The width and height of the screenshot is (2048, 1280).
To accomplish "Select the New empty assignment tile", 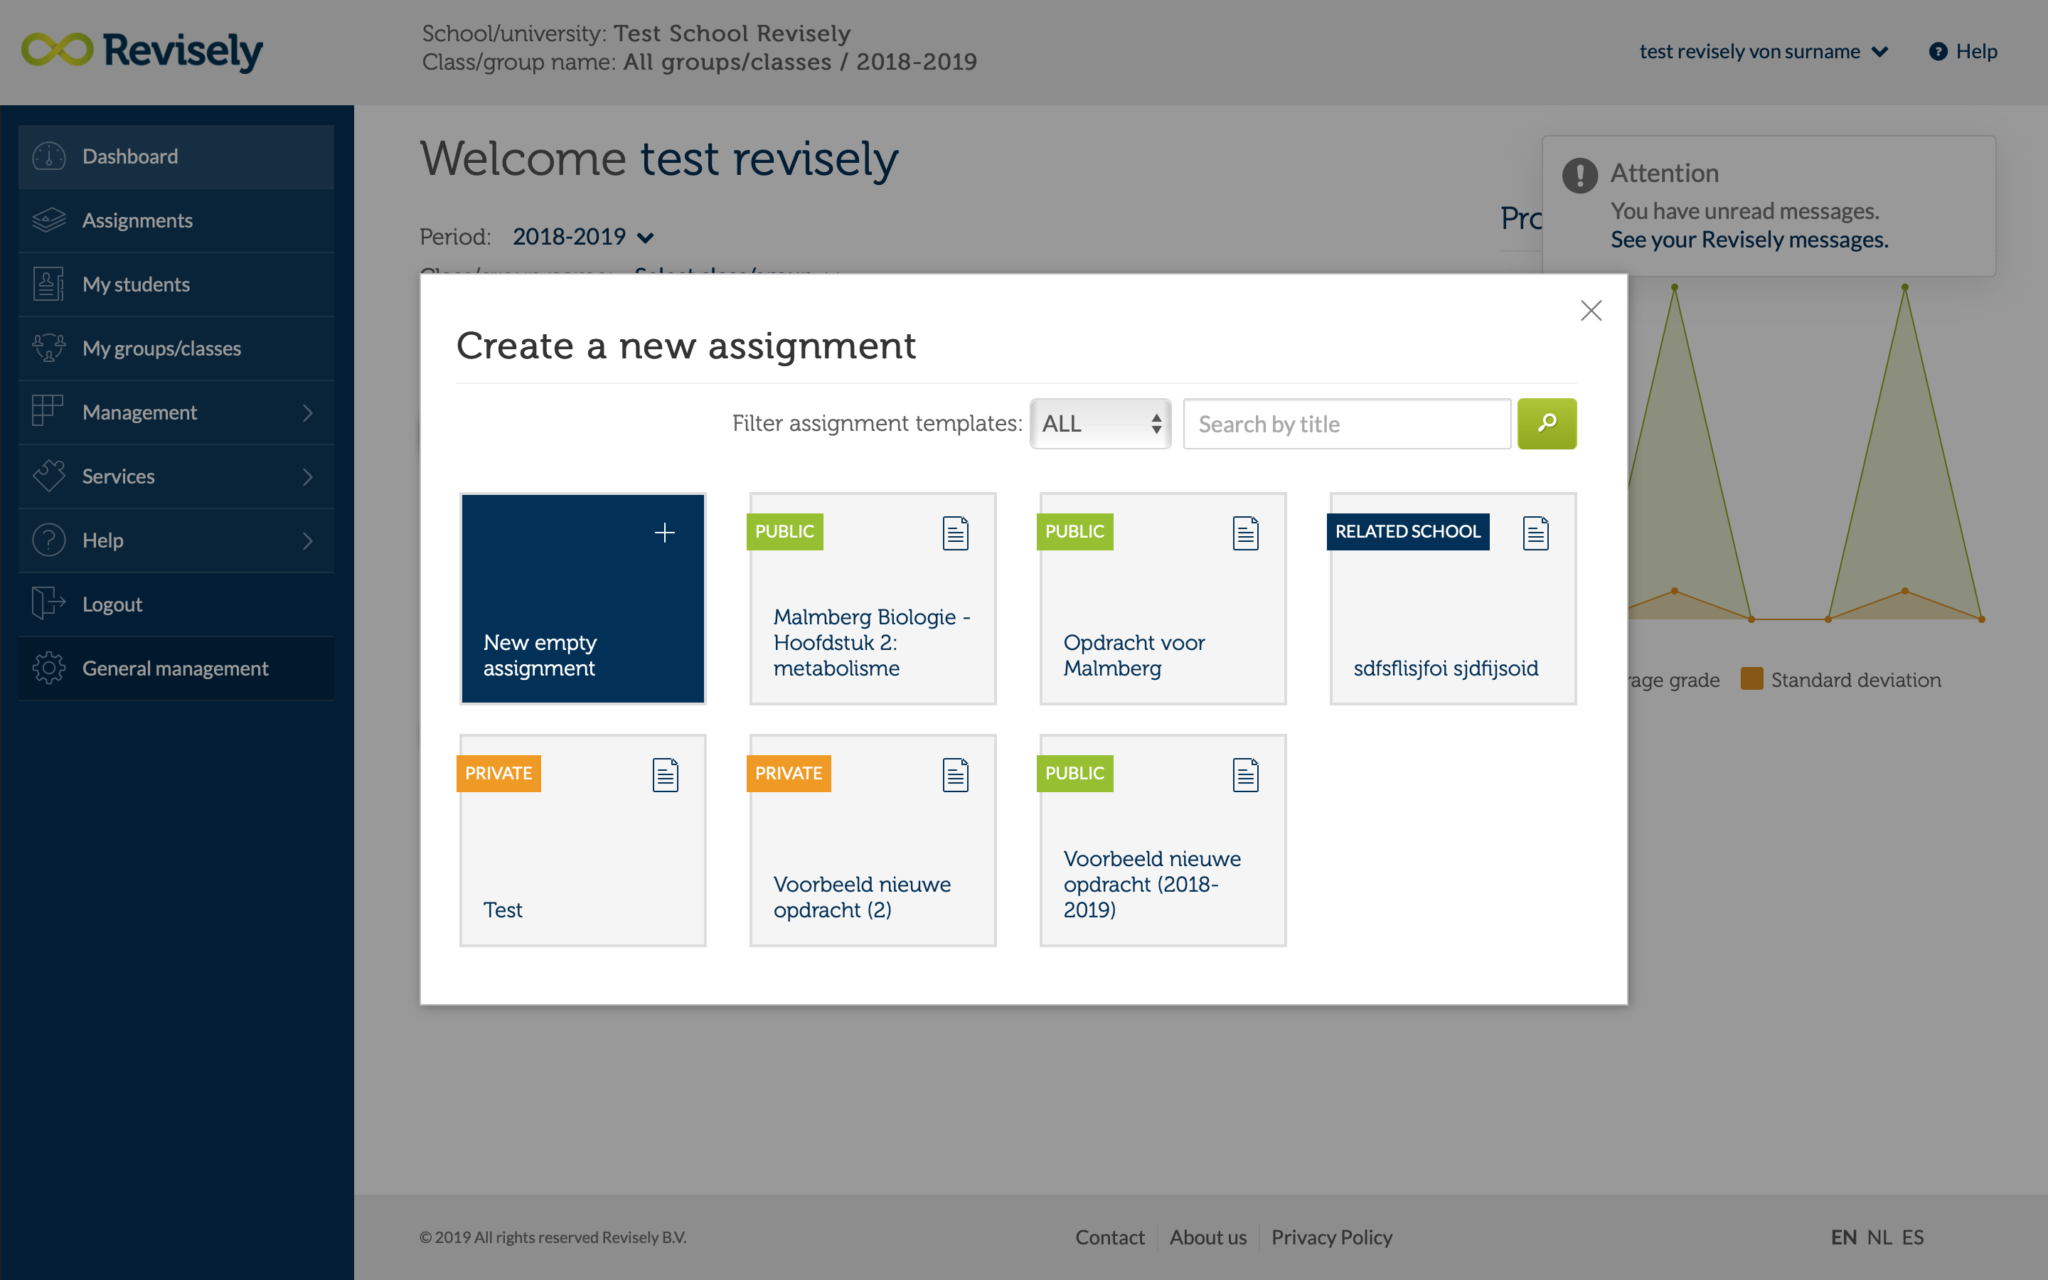I will (x=582, y=598).
